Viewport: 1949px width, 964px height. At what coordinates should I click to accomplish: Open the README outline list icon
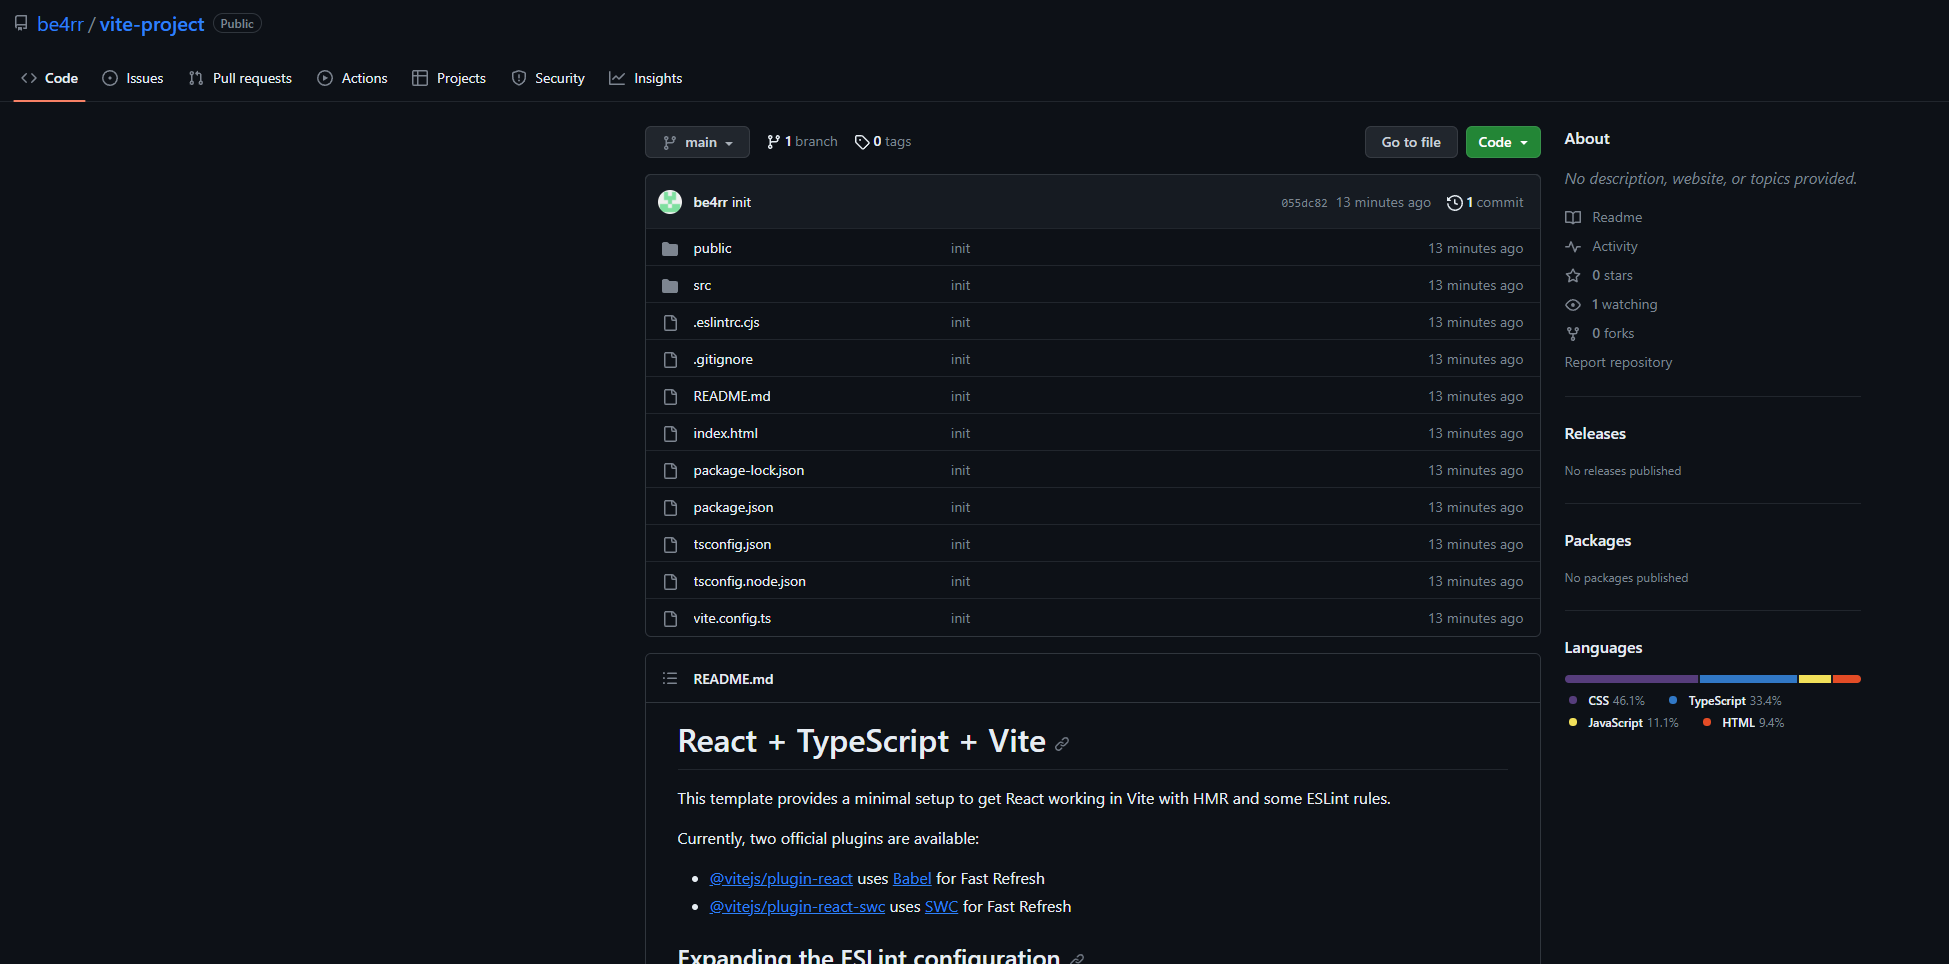[x=670, y=678]
